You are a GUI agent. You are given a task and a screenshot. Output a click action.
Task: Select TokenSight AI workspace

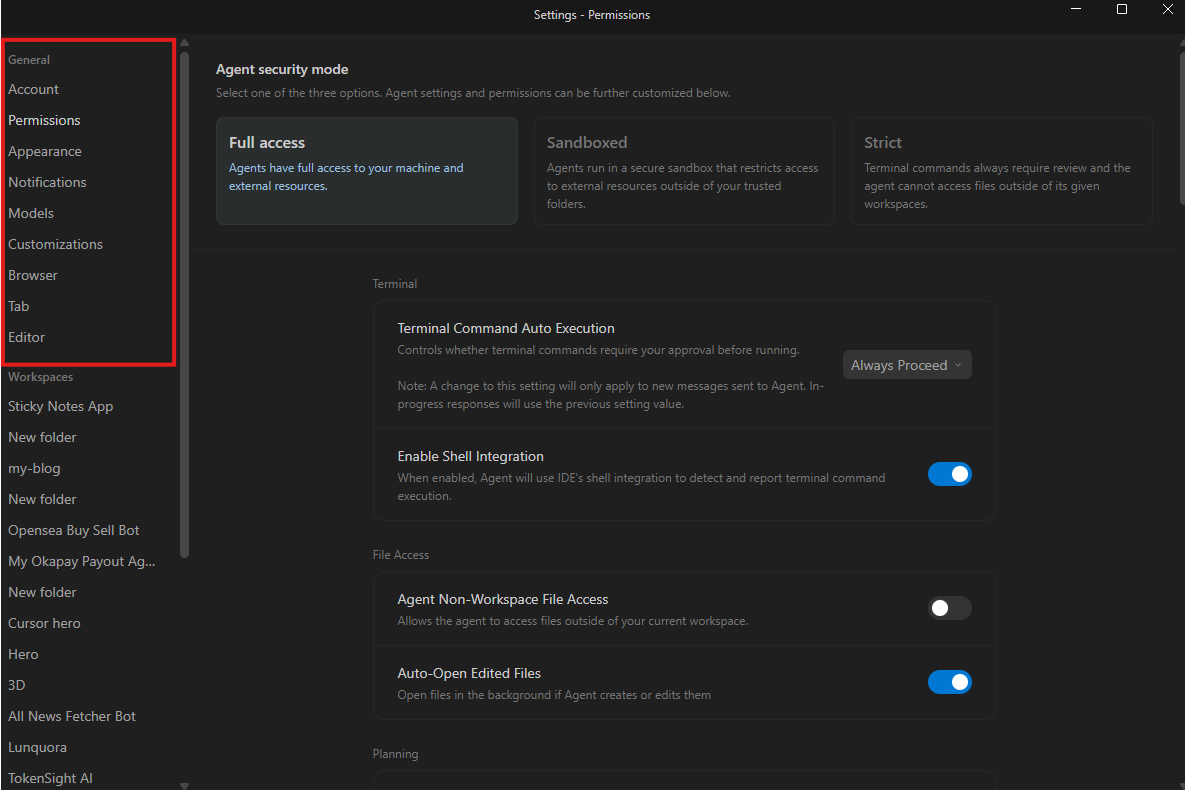50,779
